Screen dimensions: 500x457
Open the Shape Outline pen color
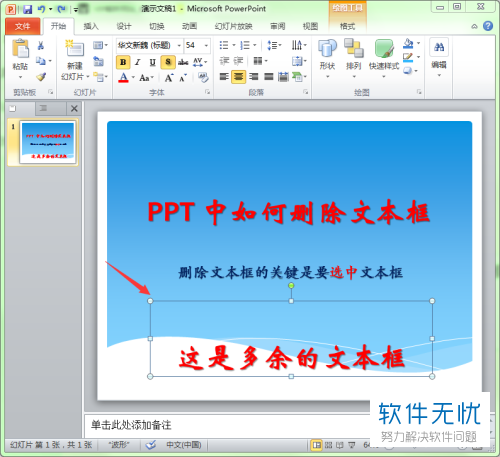[x=408, y=57]
